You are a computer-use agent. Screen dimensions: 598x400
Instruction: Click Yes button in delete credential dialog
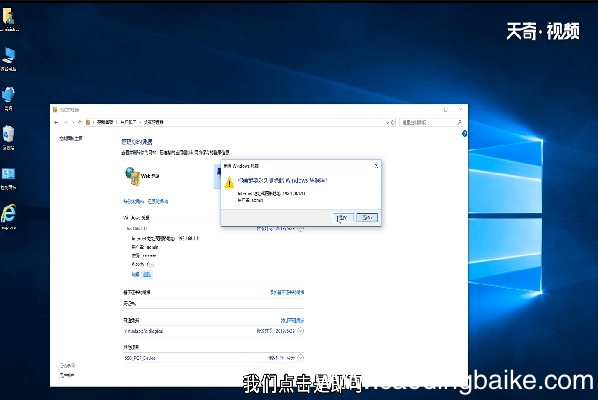click(x=343, y=218)
